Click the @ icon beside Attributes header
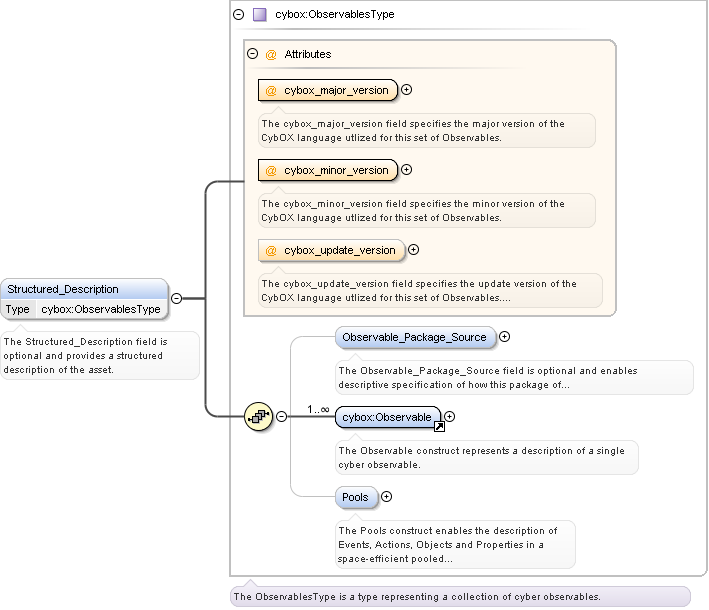The height and width of the screenshot is (610, 709). coord(271,54)
